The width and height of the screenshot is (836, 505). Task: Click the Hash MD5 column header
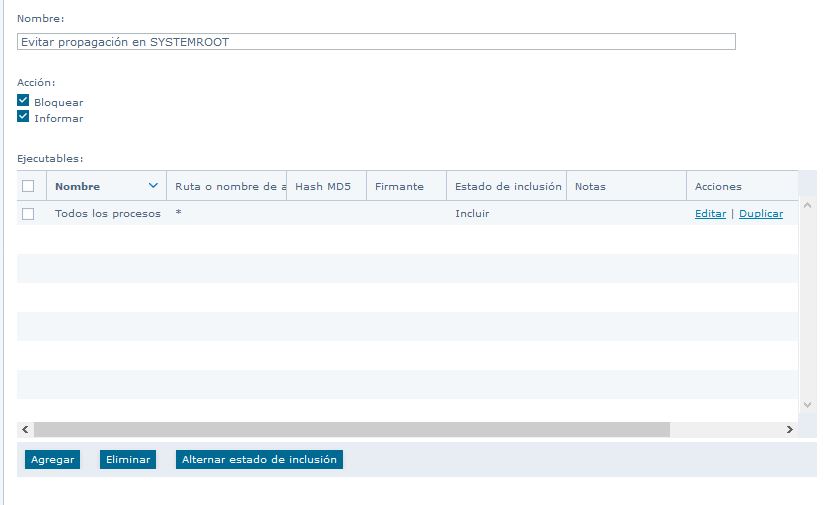(326, 186)
